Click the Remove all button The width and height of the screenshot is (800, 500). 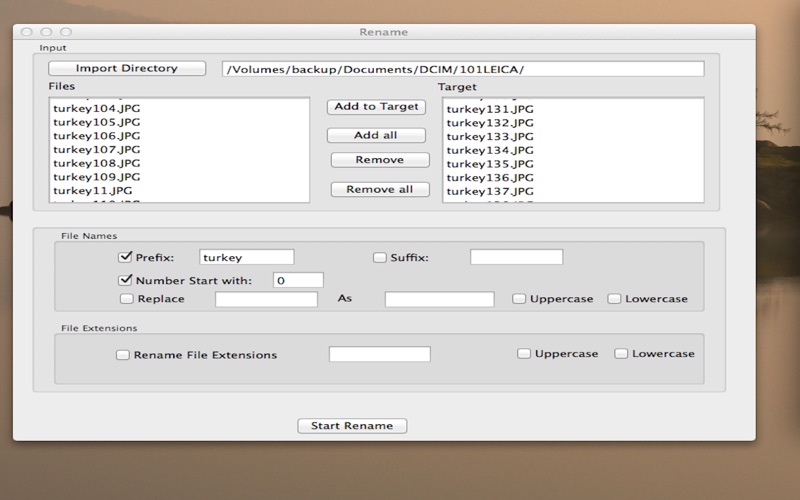point(380,189)
